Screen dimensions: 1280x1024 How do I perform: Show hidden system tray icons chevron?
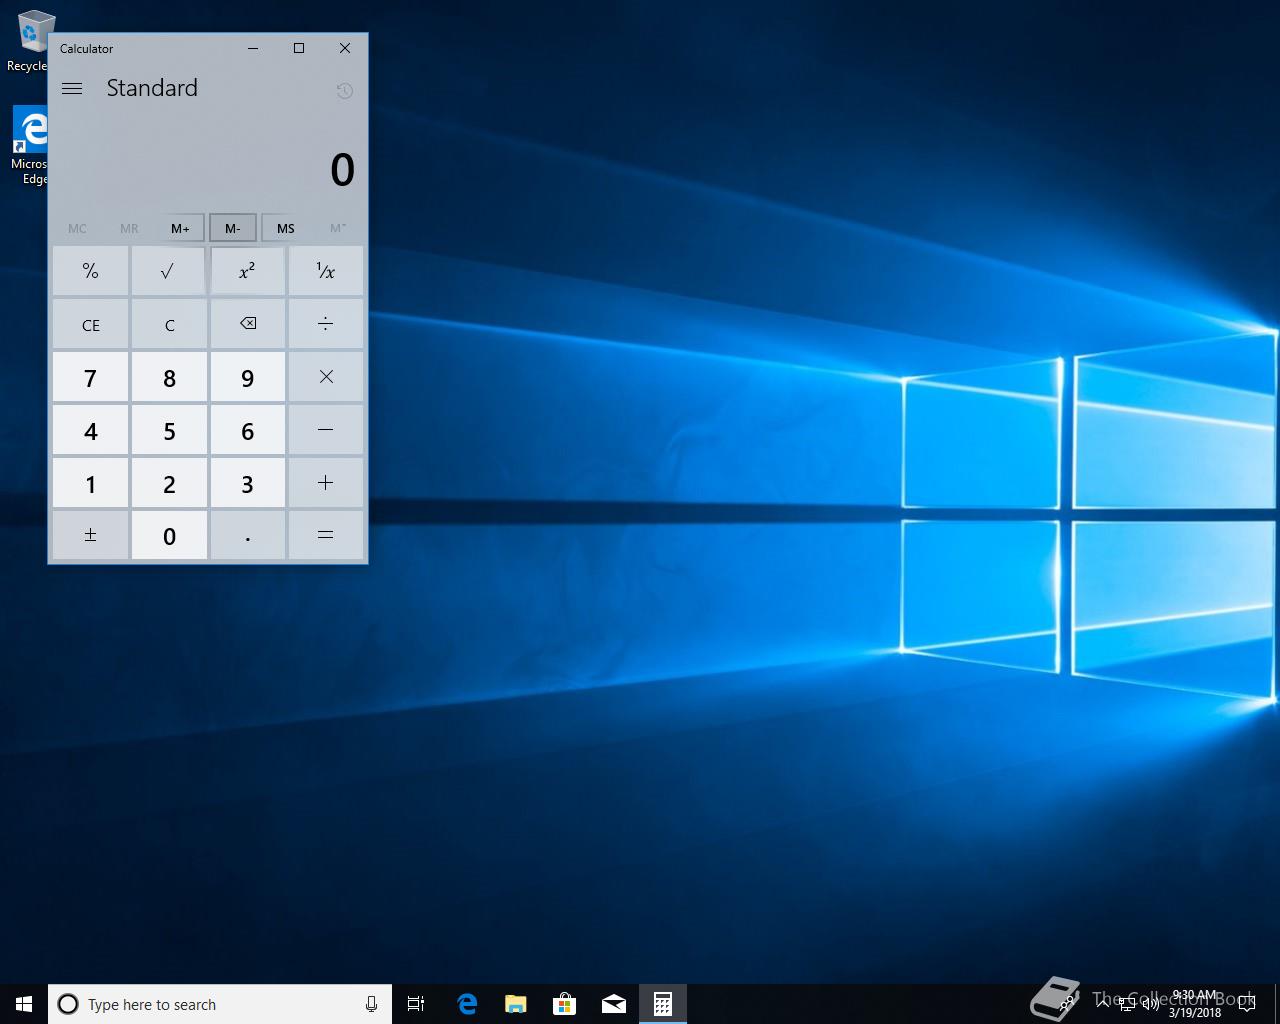click(1102, 1004)
